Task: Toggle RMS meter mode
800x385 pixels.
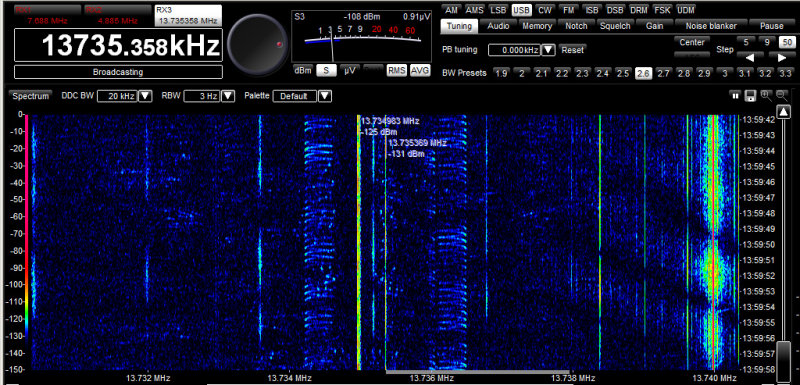Action: pyautogui.click(x=396, y=70)
